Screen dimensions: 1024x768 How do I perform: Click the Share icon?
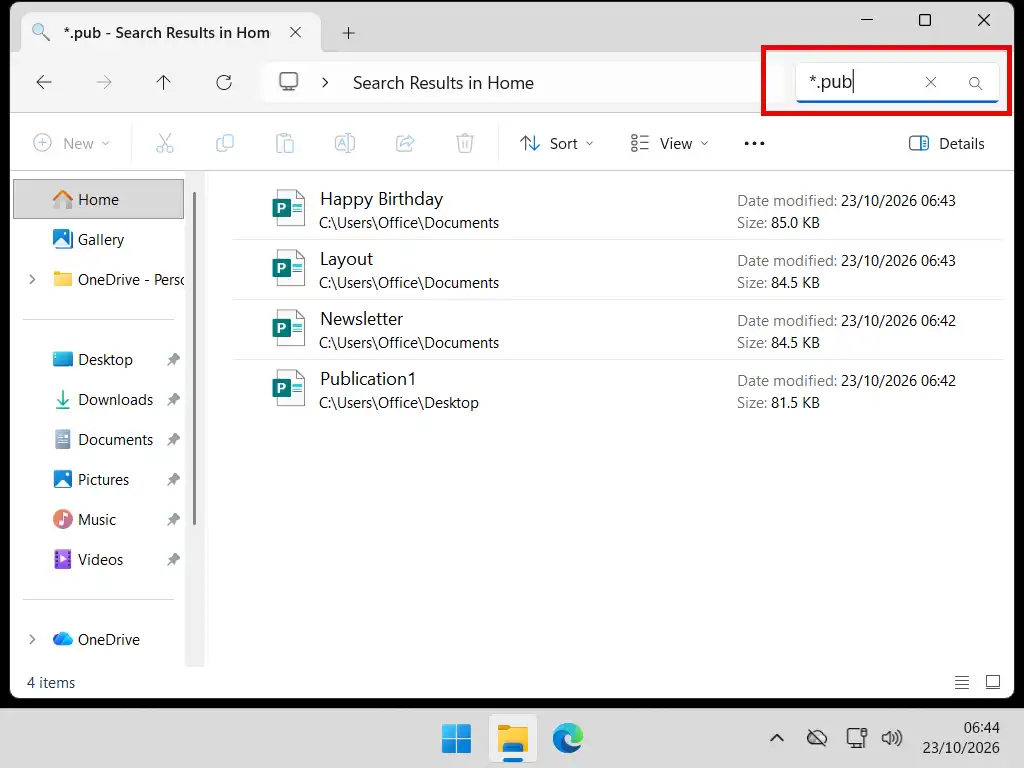[x=405, y=143]
